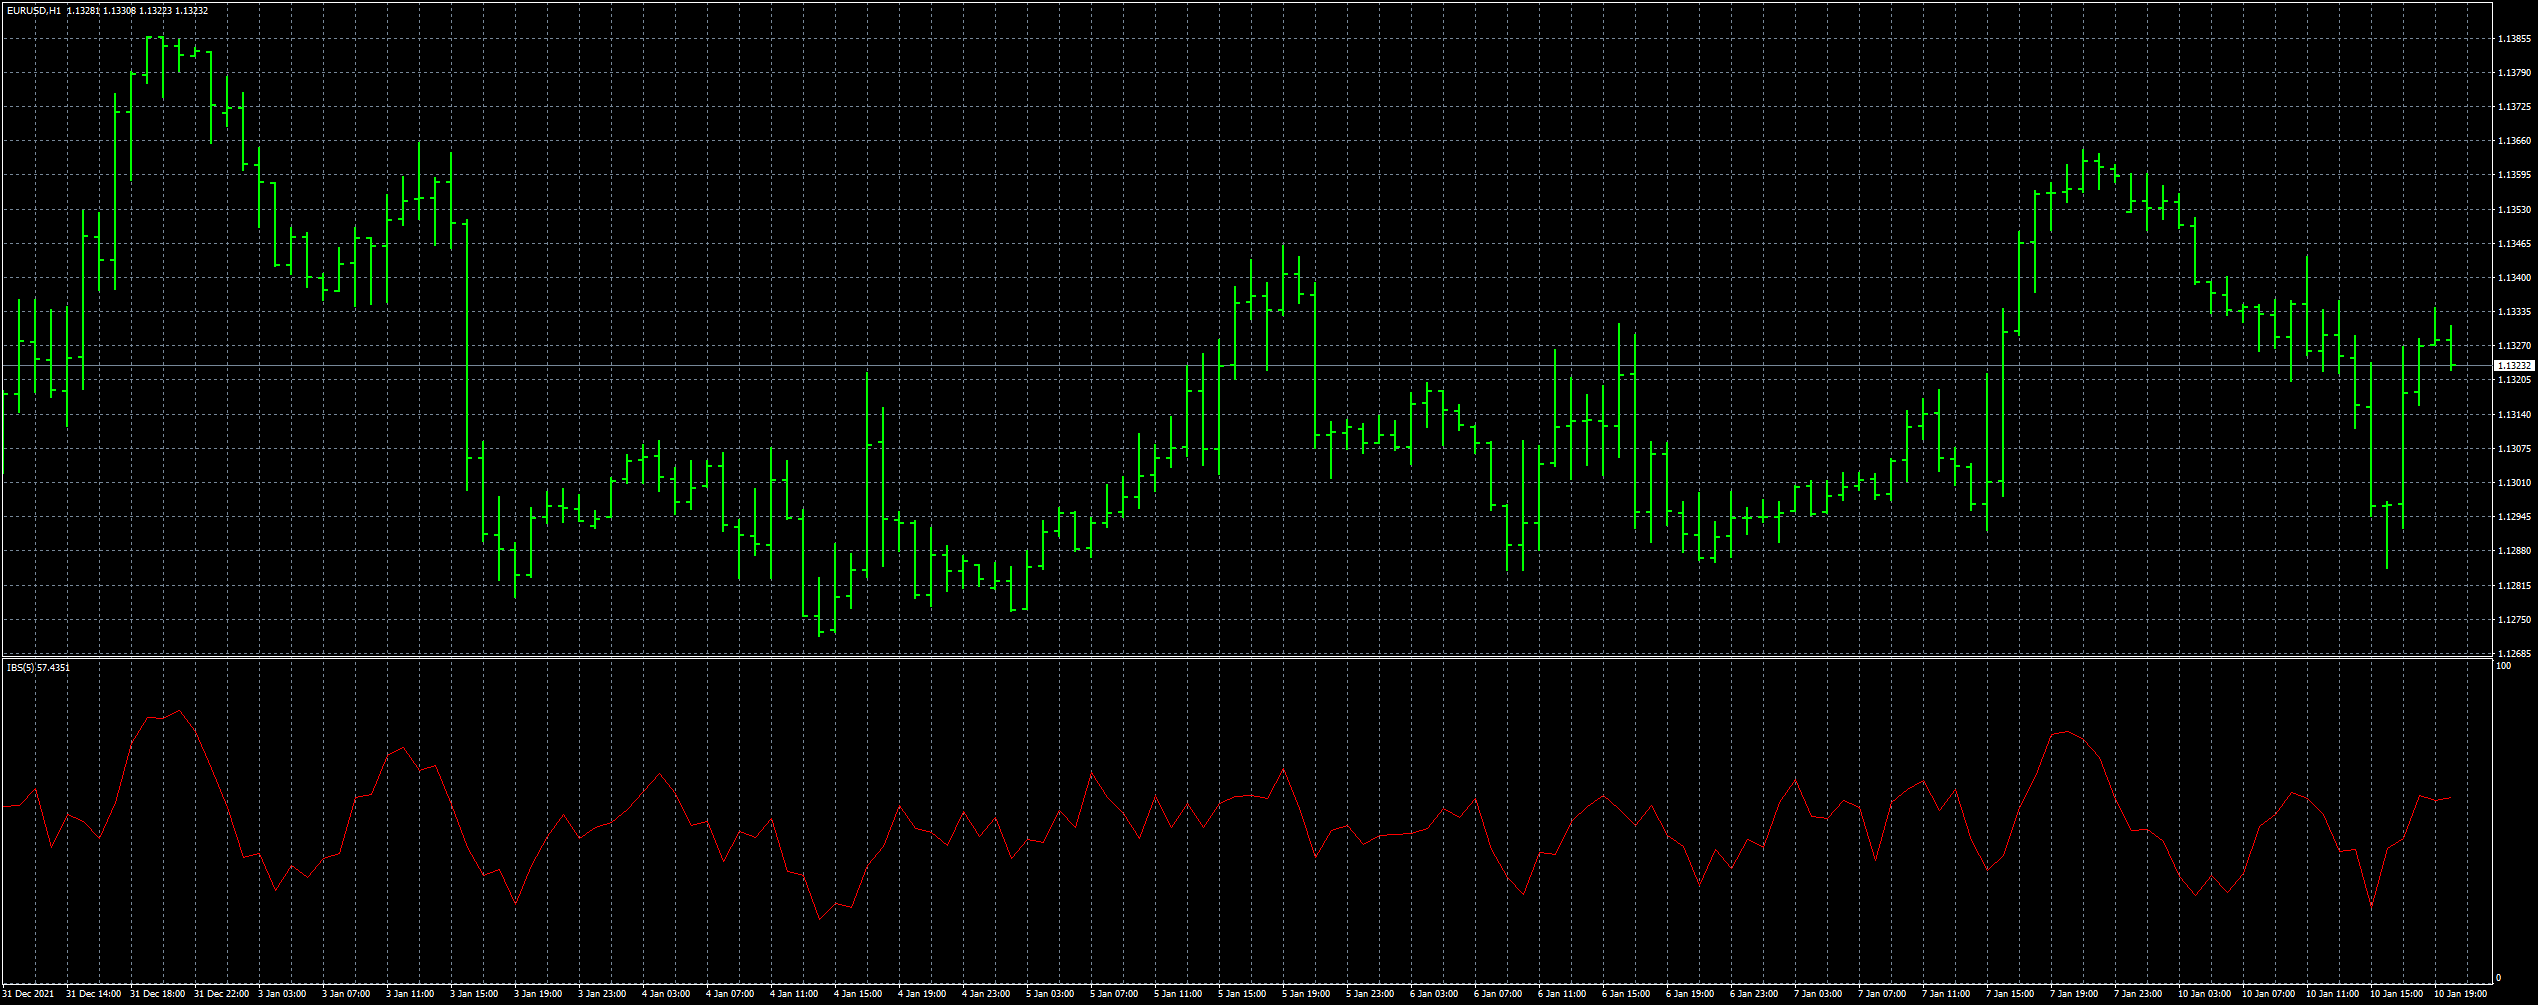
Task: Click the 1.12815 price scale label
Action: point(2514,586)
